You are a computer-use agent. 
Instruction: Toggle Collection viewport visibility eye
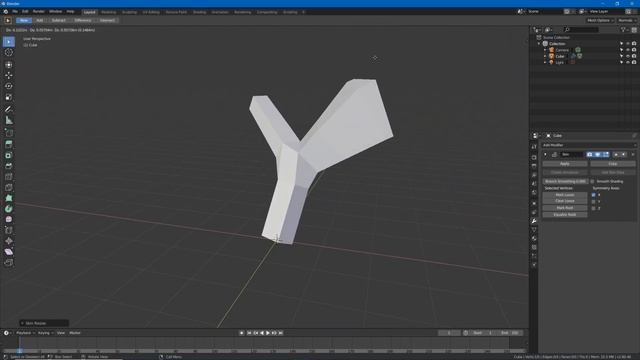(628, 44)
